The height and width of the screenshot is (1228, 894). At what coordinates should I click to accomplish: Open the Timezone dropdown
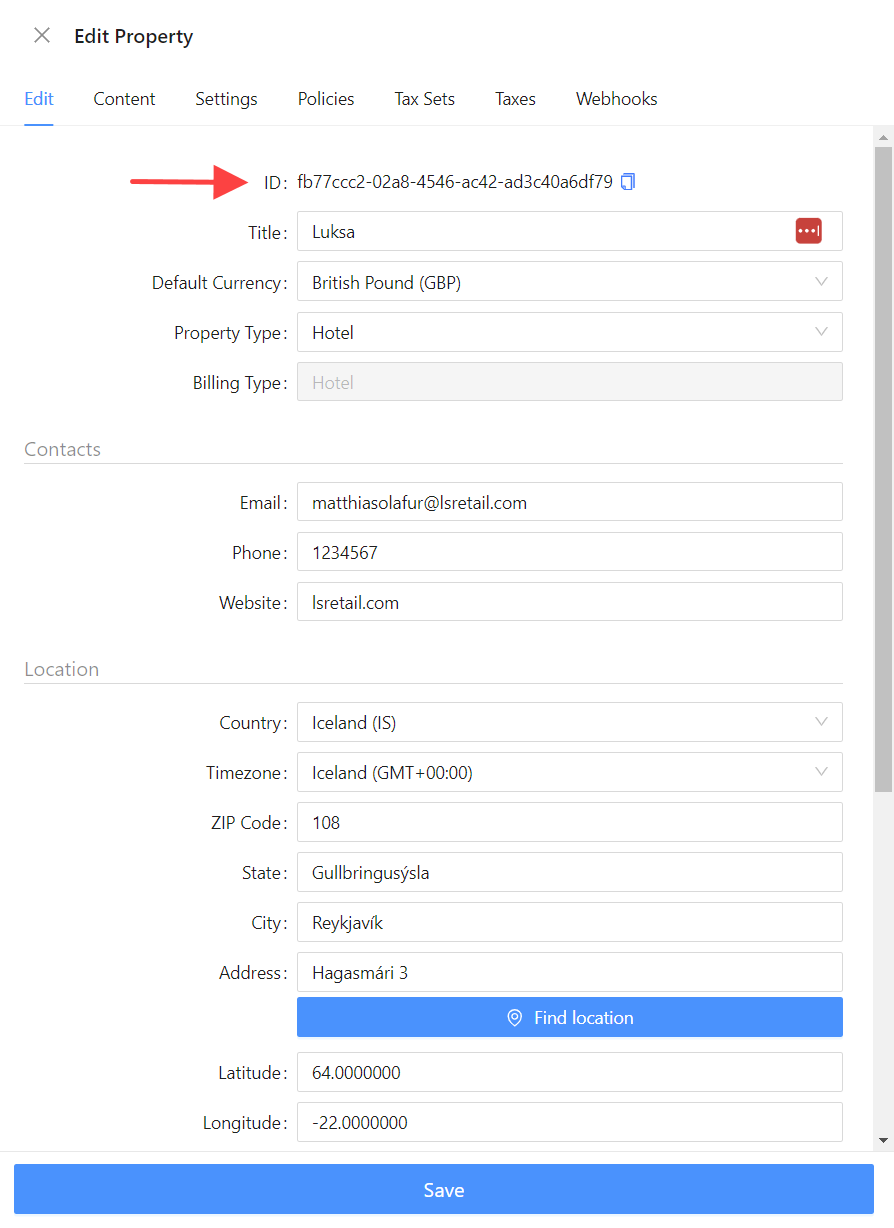point(821,772)
